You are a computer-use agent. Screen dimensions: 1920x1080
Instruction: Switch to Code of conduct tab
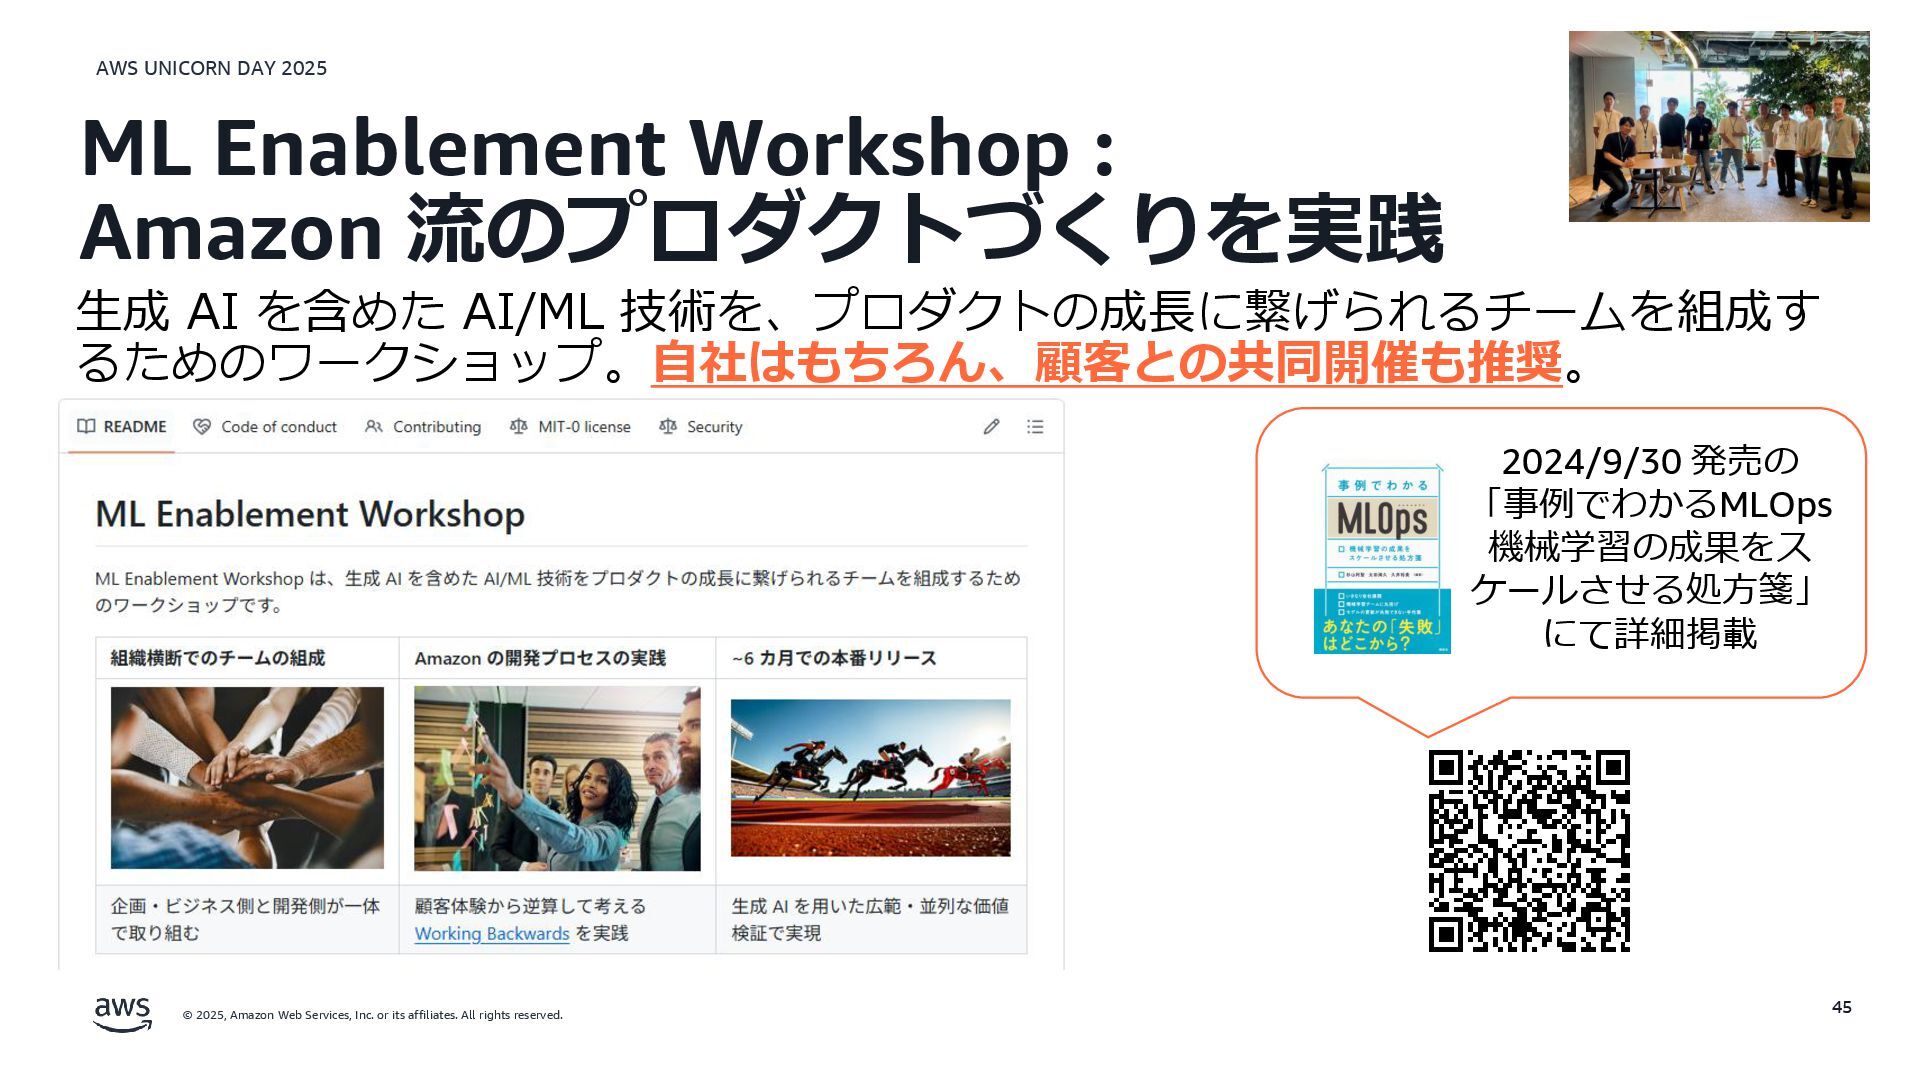tap(265, 427)
